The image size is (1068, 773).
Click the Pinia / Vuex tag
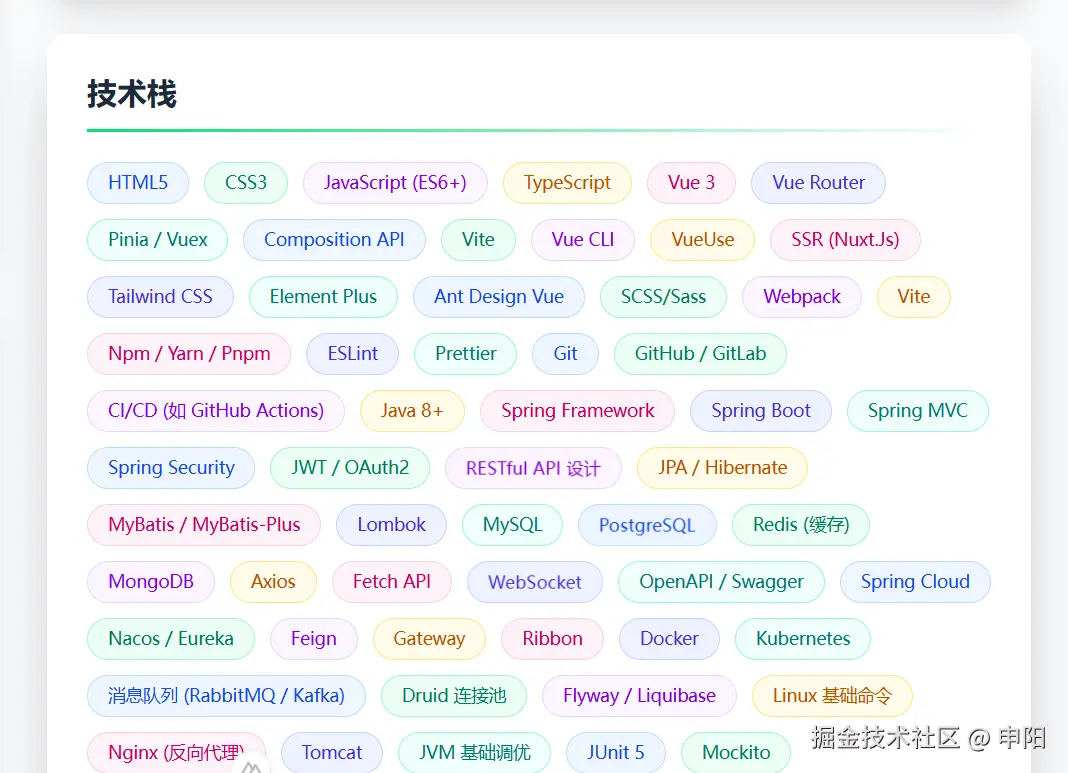pos(157,240)
